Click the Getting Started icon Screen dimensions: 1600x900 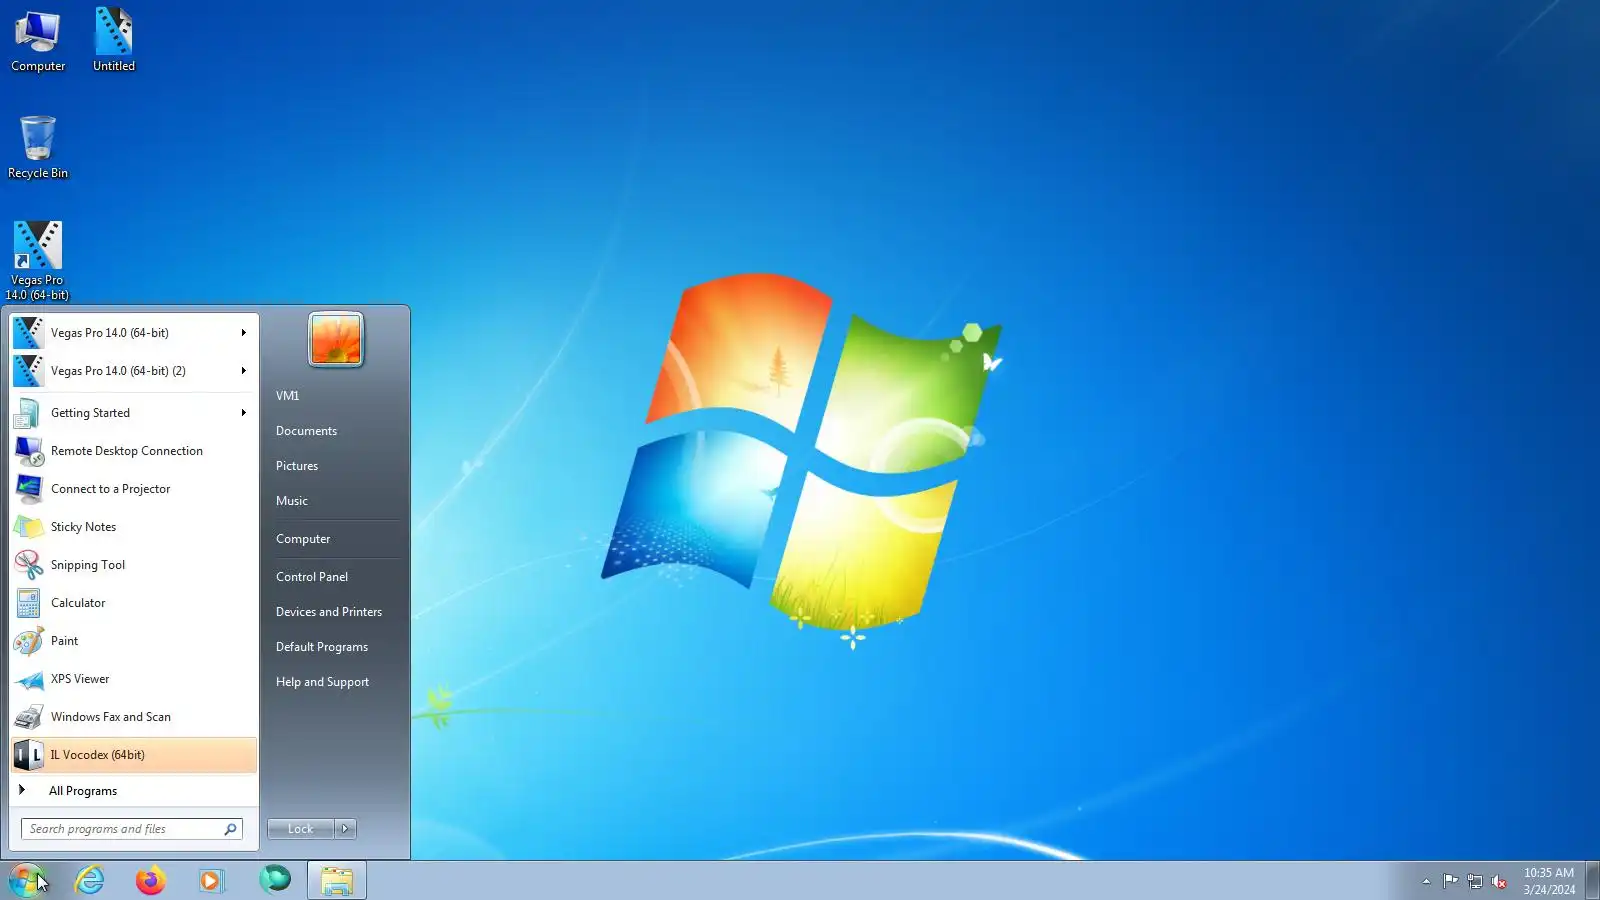28,413
